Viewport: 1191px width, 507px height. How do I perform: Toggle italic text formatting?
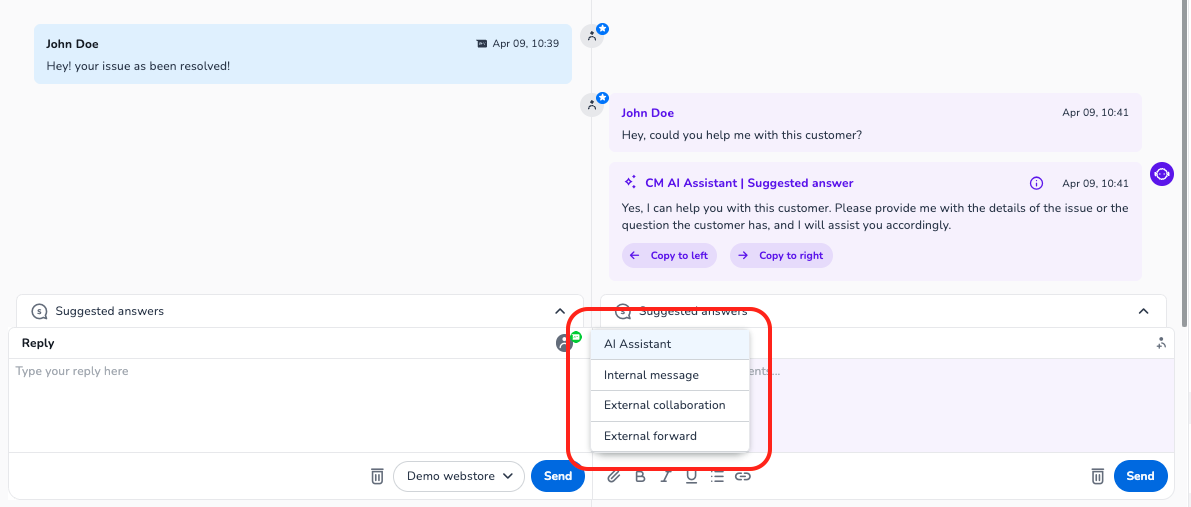coord(666,476)
